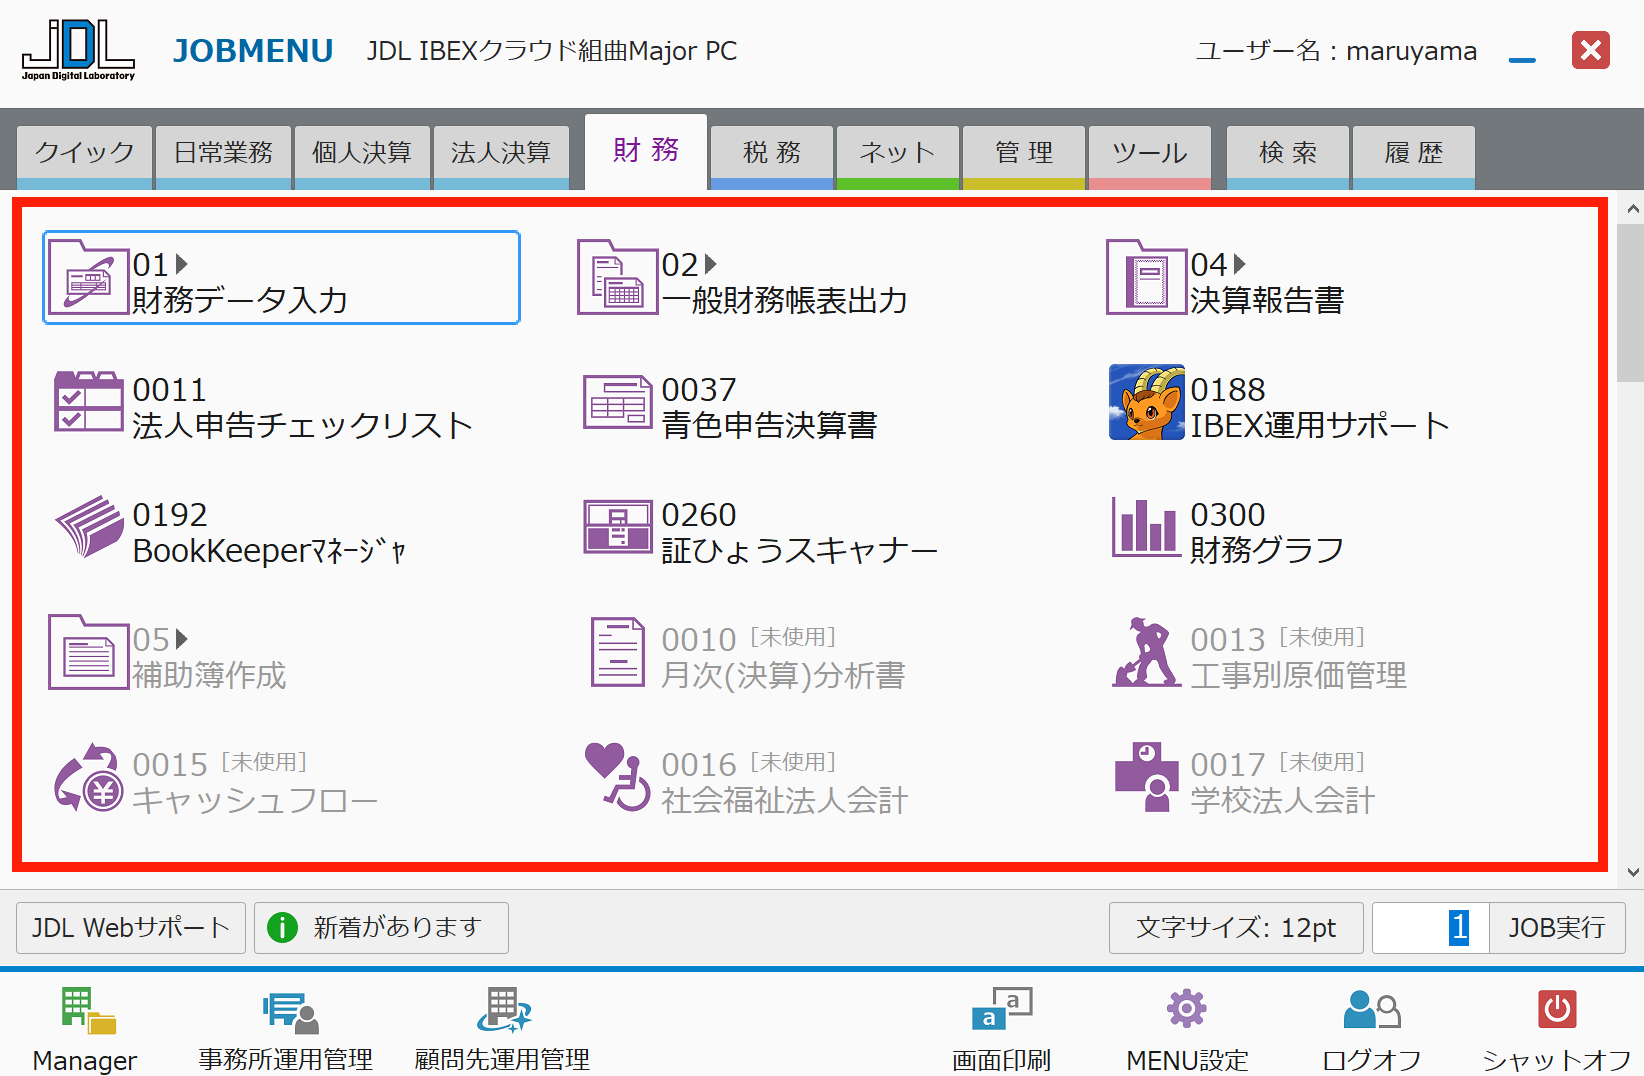
Task: Click 文字サイズ: 12pt button
Action: coord(1236,928)
